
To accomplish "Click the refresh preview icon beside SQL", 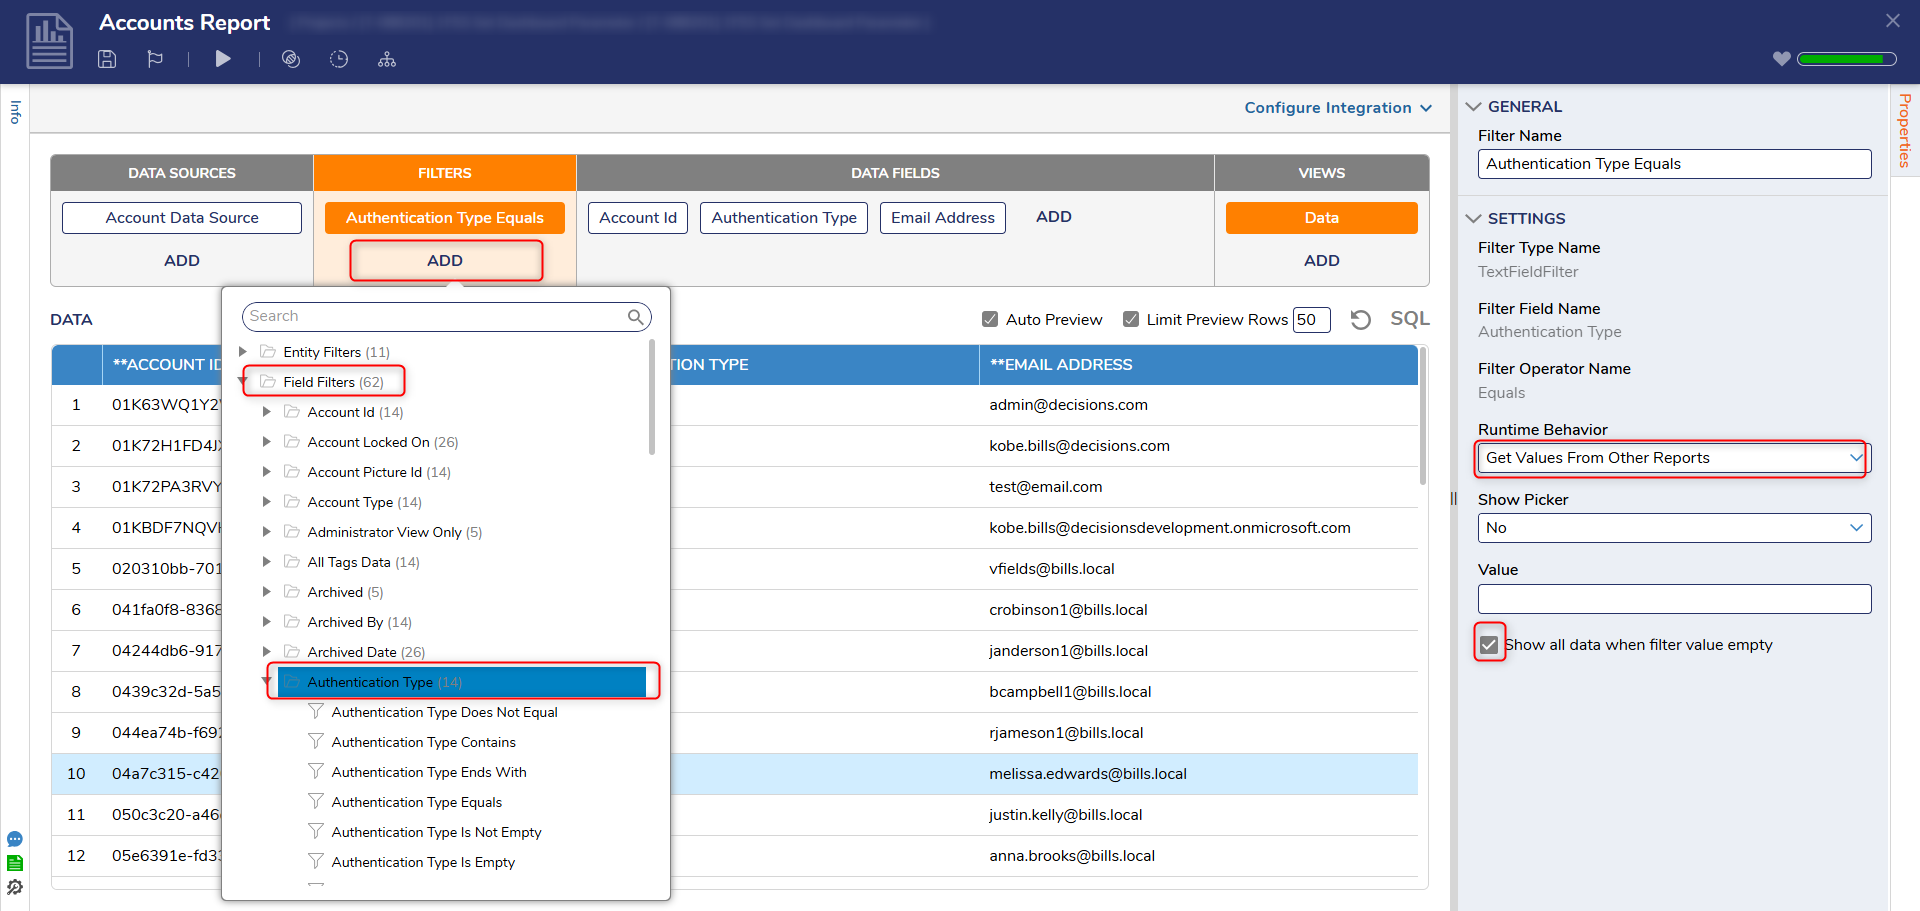I will click(1360, 320).
